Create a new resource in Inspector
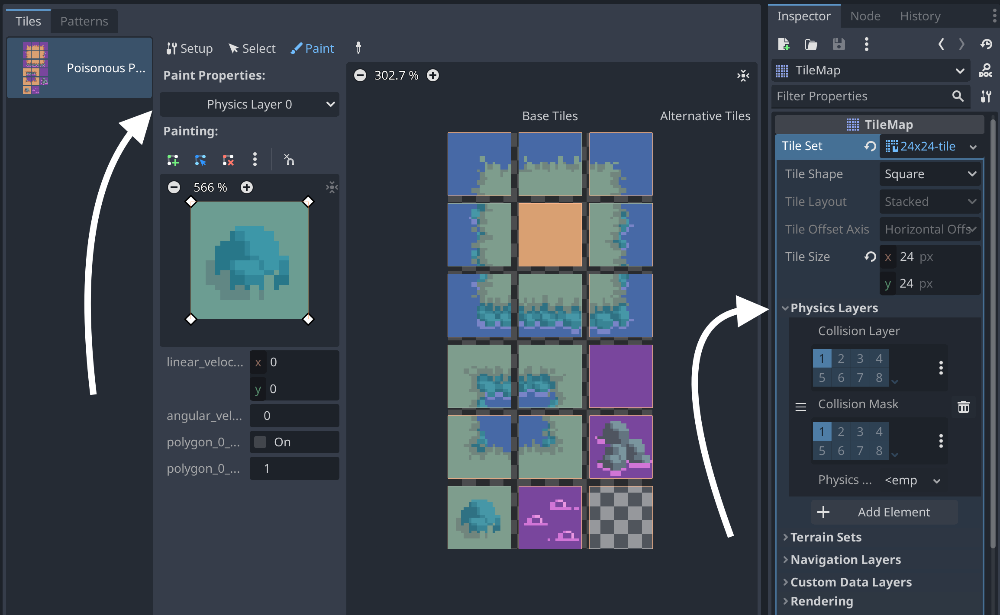This screenshot has height=615, width=1000. [x=784, y=44]
